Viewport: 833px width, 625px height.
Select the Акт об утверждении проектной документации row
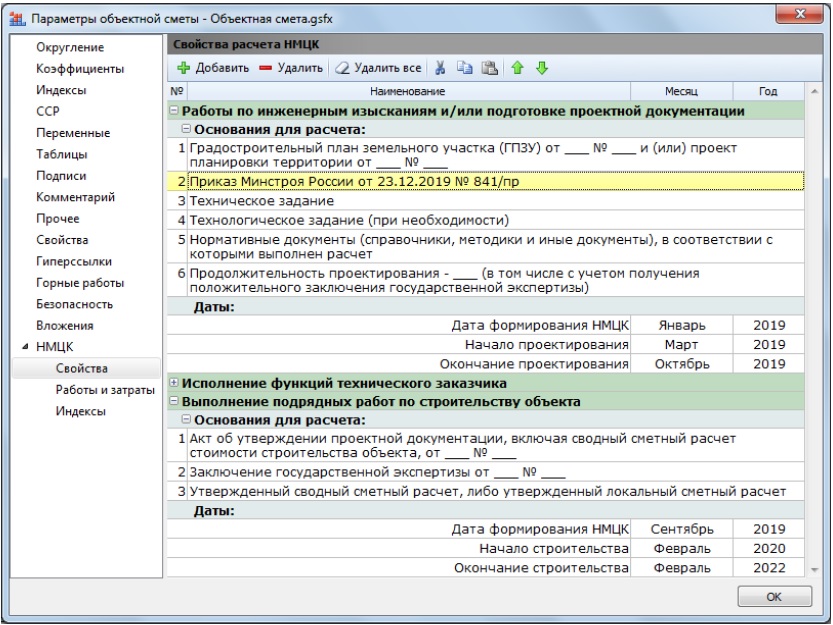(x=486, y=445)
